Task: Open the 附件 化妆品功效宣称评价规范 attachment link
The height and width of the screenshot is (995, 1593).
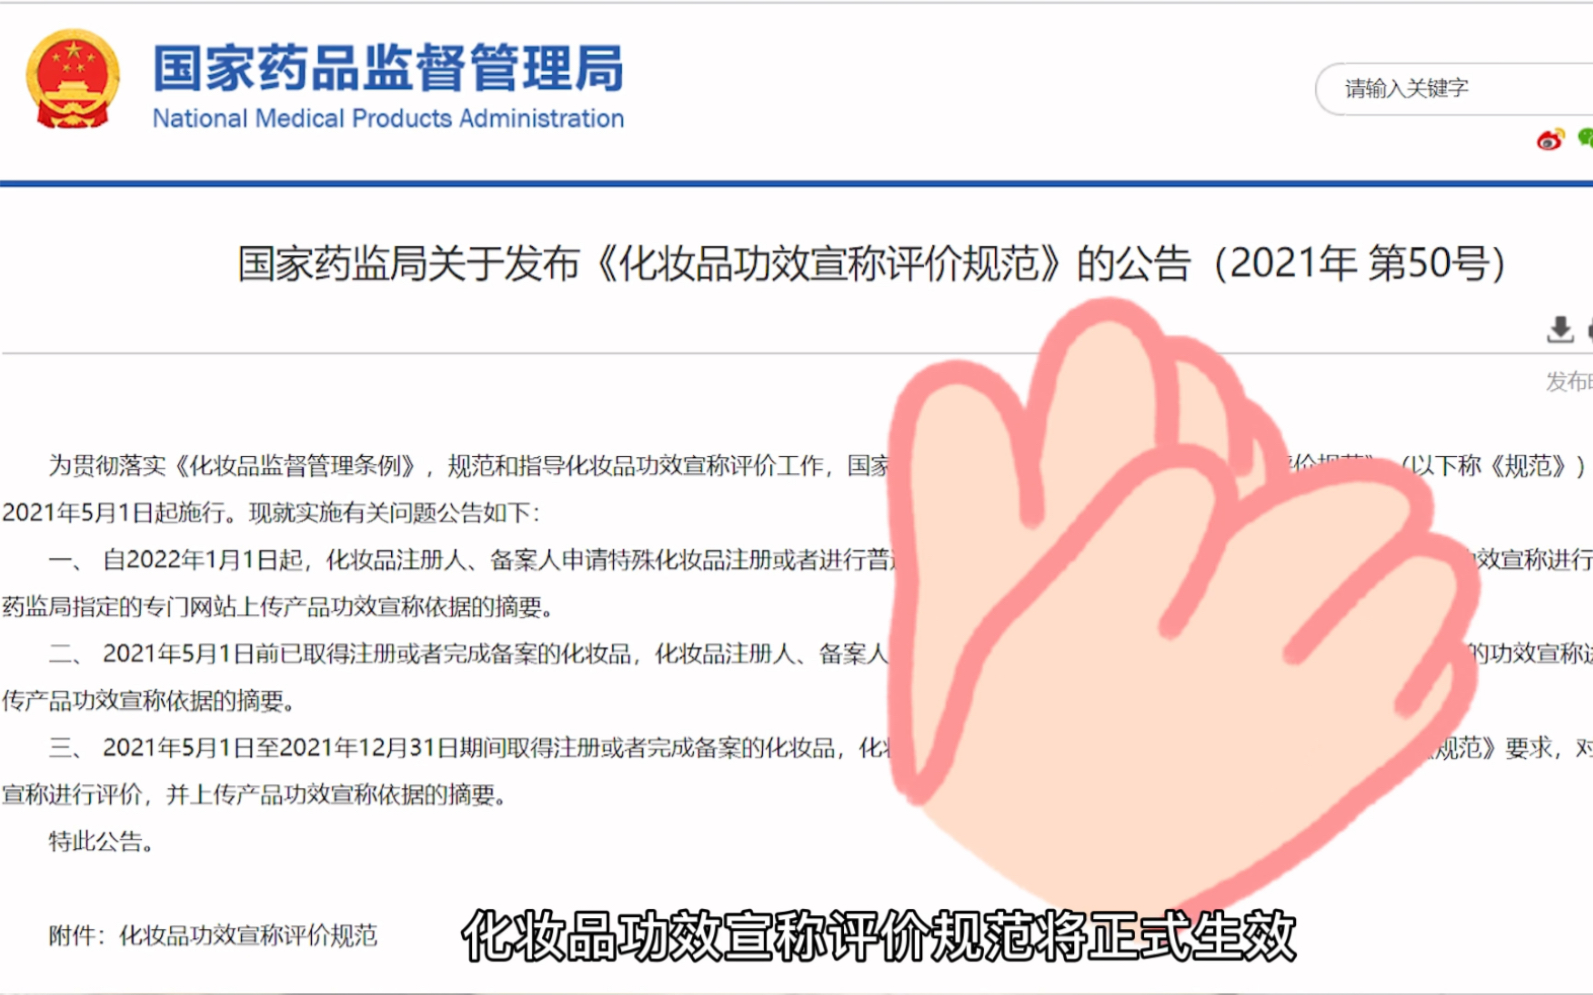Action: coord(248,936)
